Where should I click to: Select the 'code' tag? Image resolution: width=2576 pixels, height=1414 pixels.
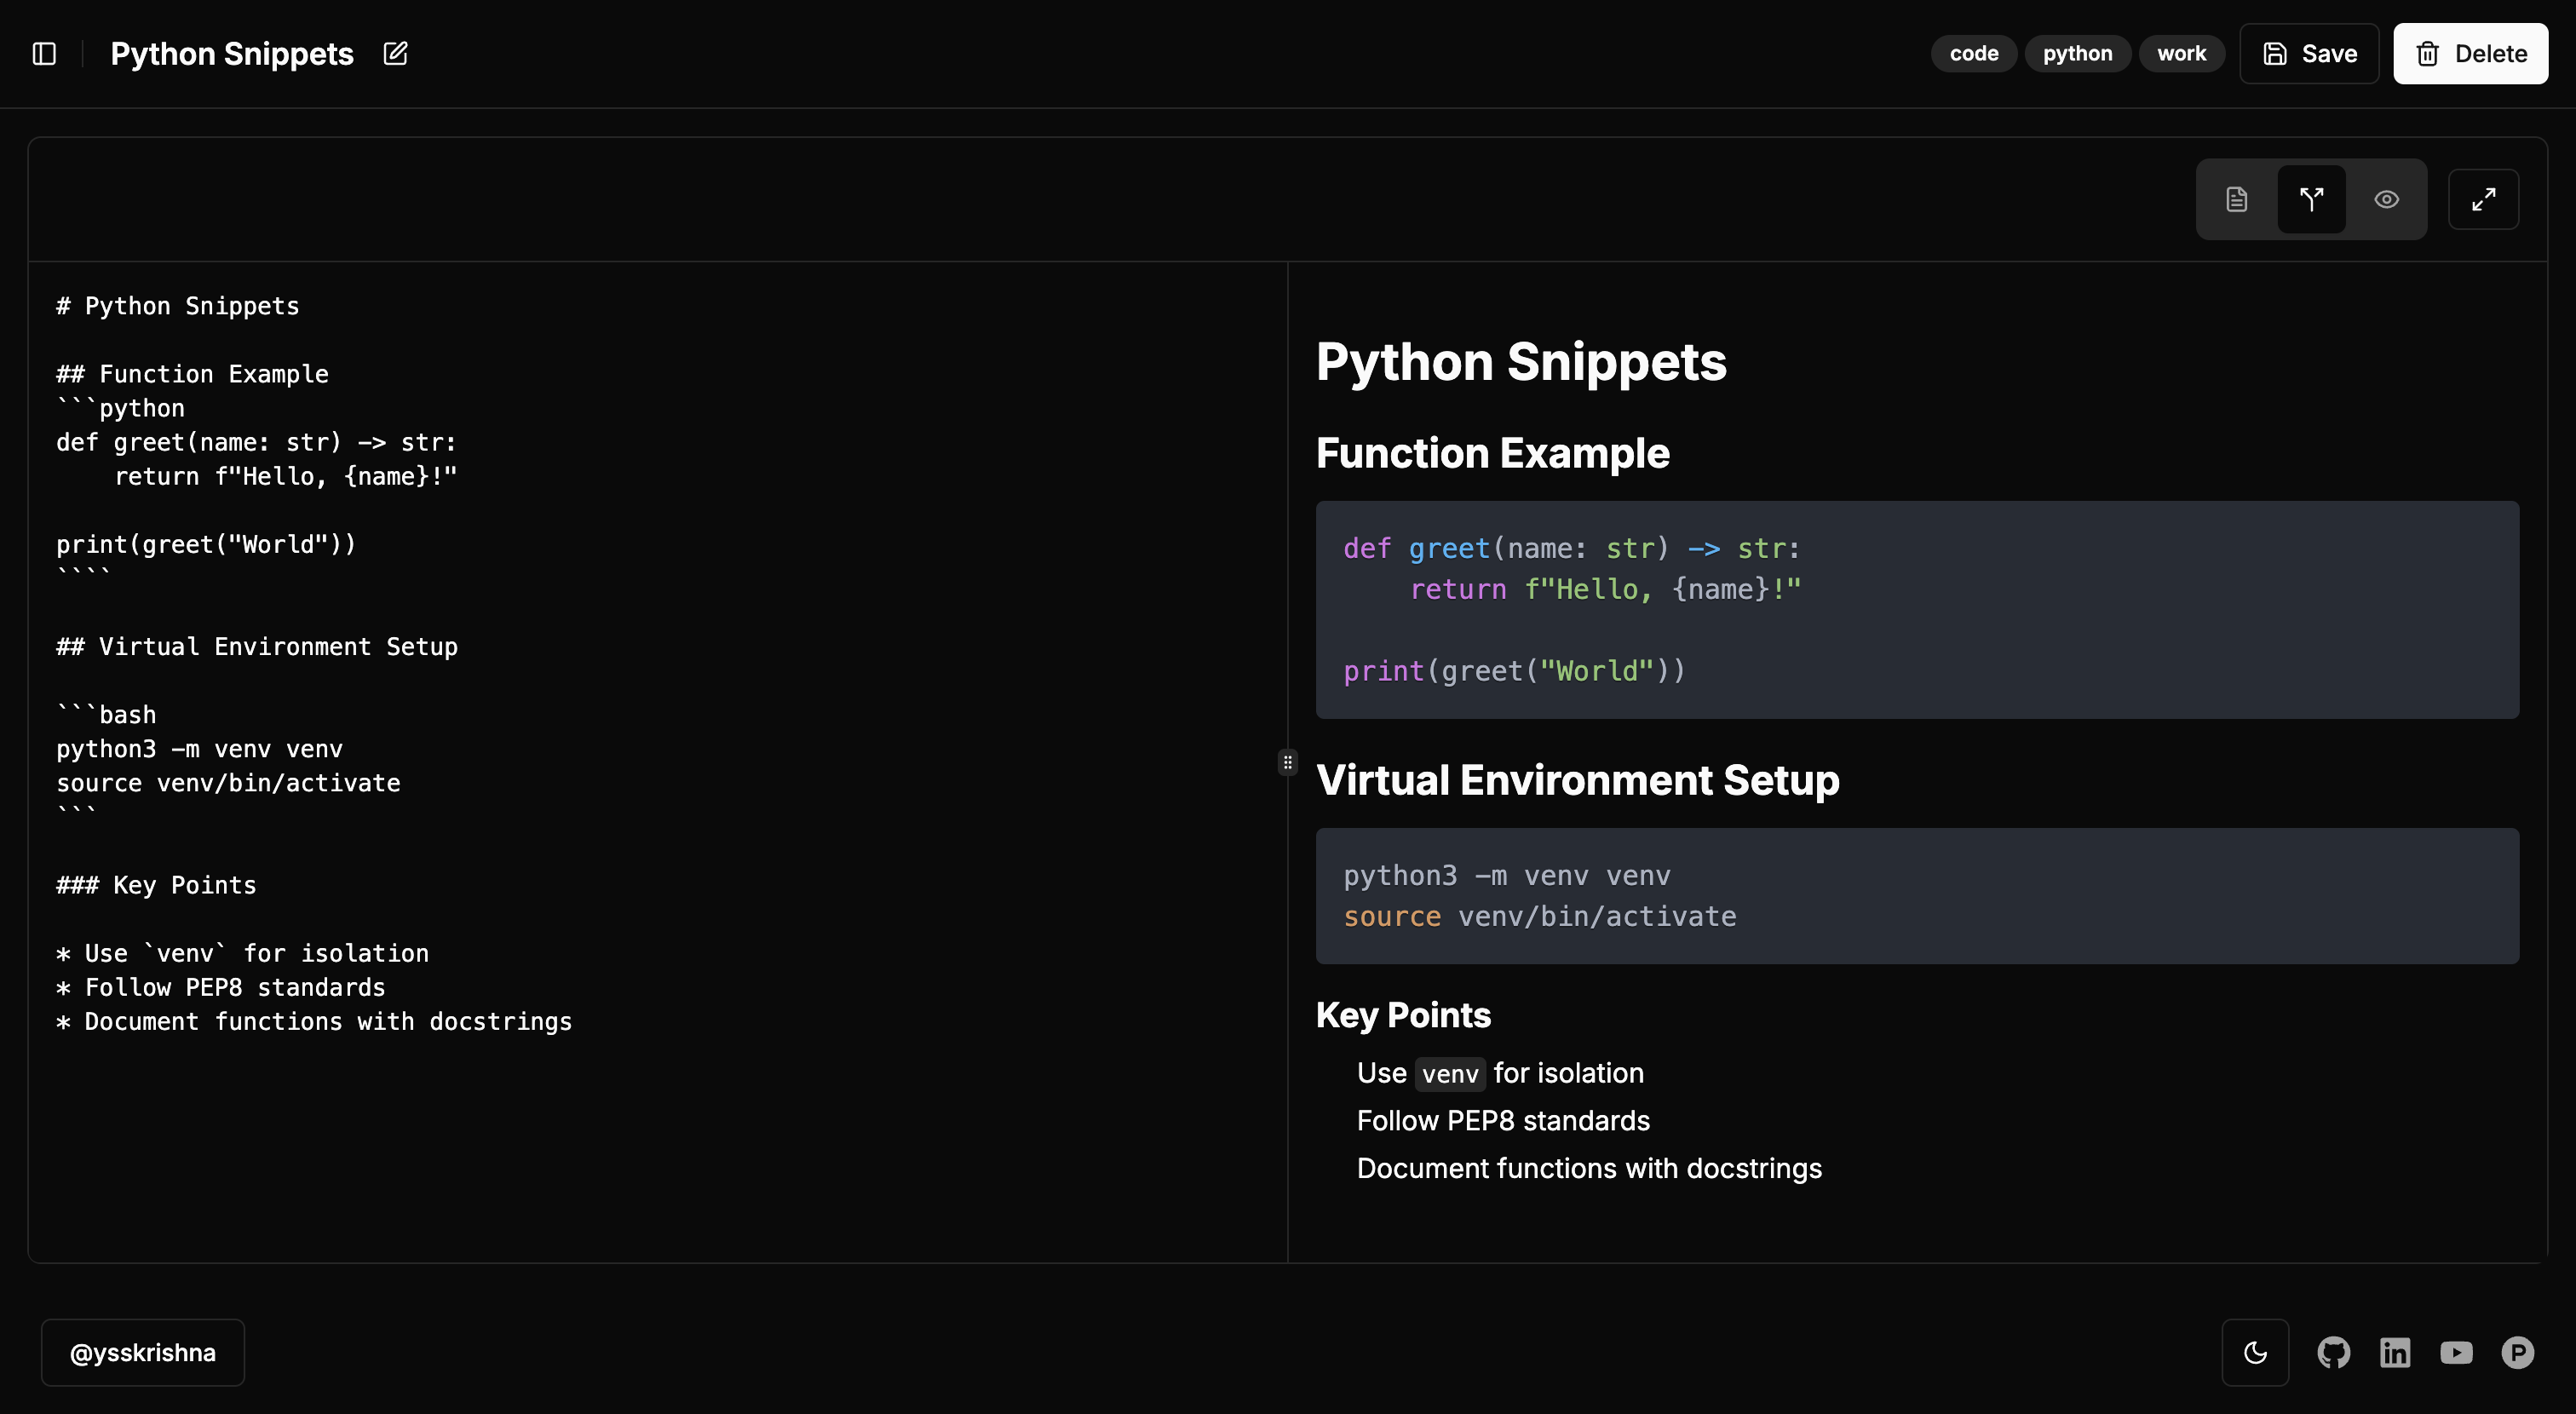pos(1973,54)
